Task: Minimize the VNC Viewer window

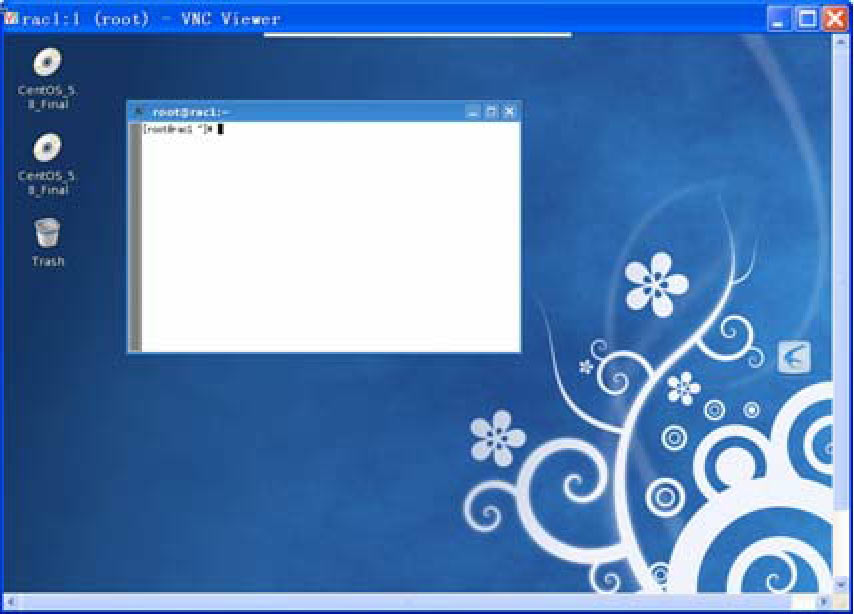Action: (x=779, y=19)
